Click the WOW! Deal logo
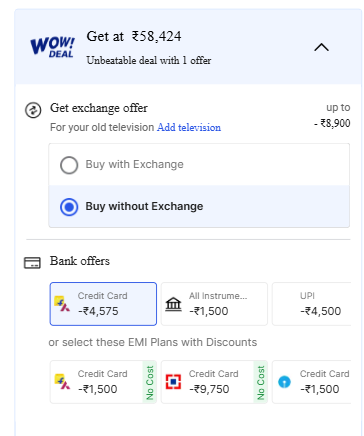The width and height of the screenshot is (364, 436). (52, 47)
